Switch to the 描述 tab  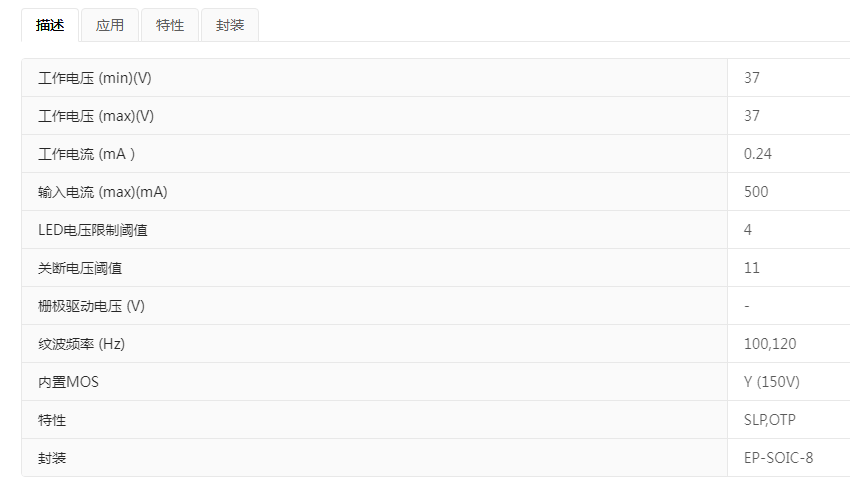(50, 25)
